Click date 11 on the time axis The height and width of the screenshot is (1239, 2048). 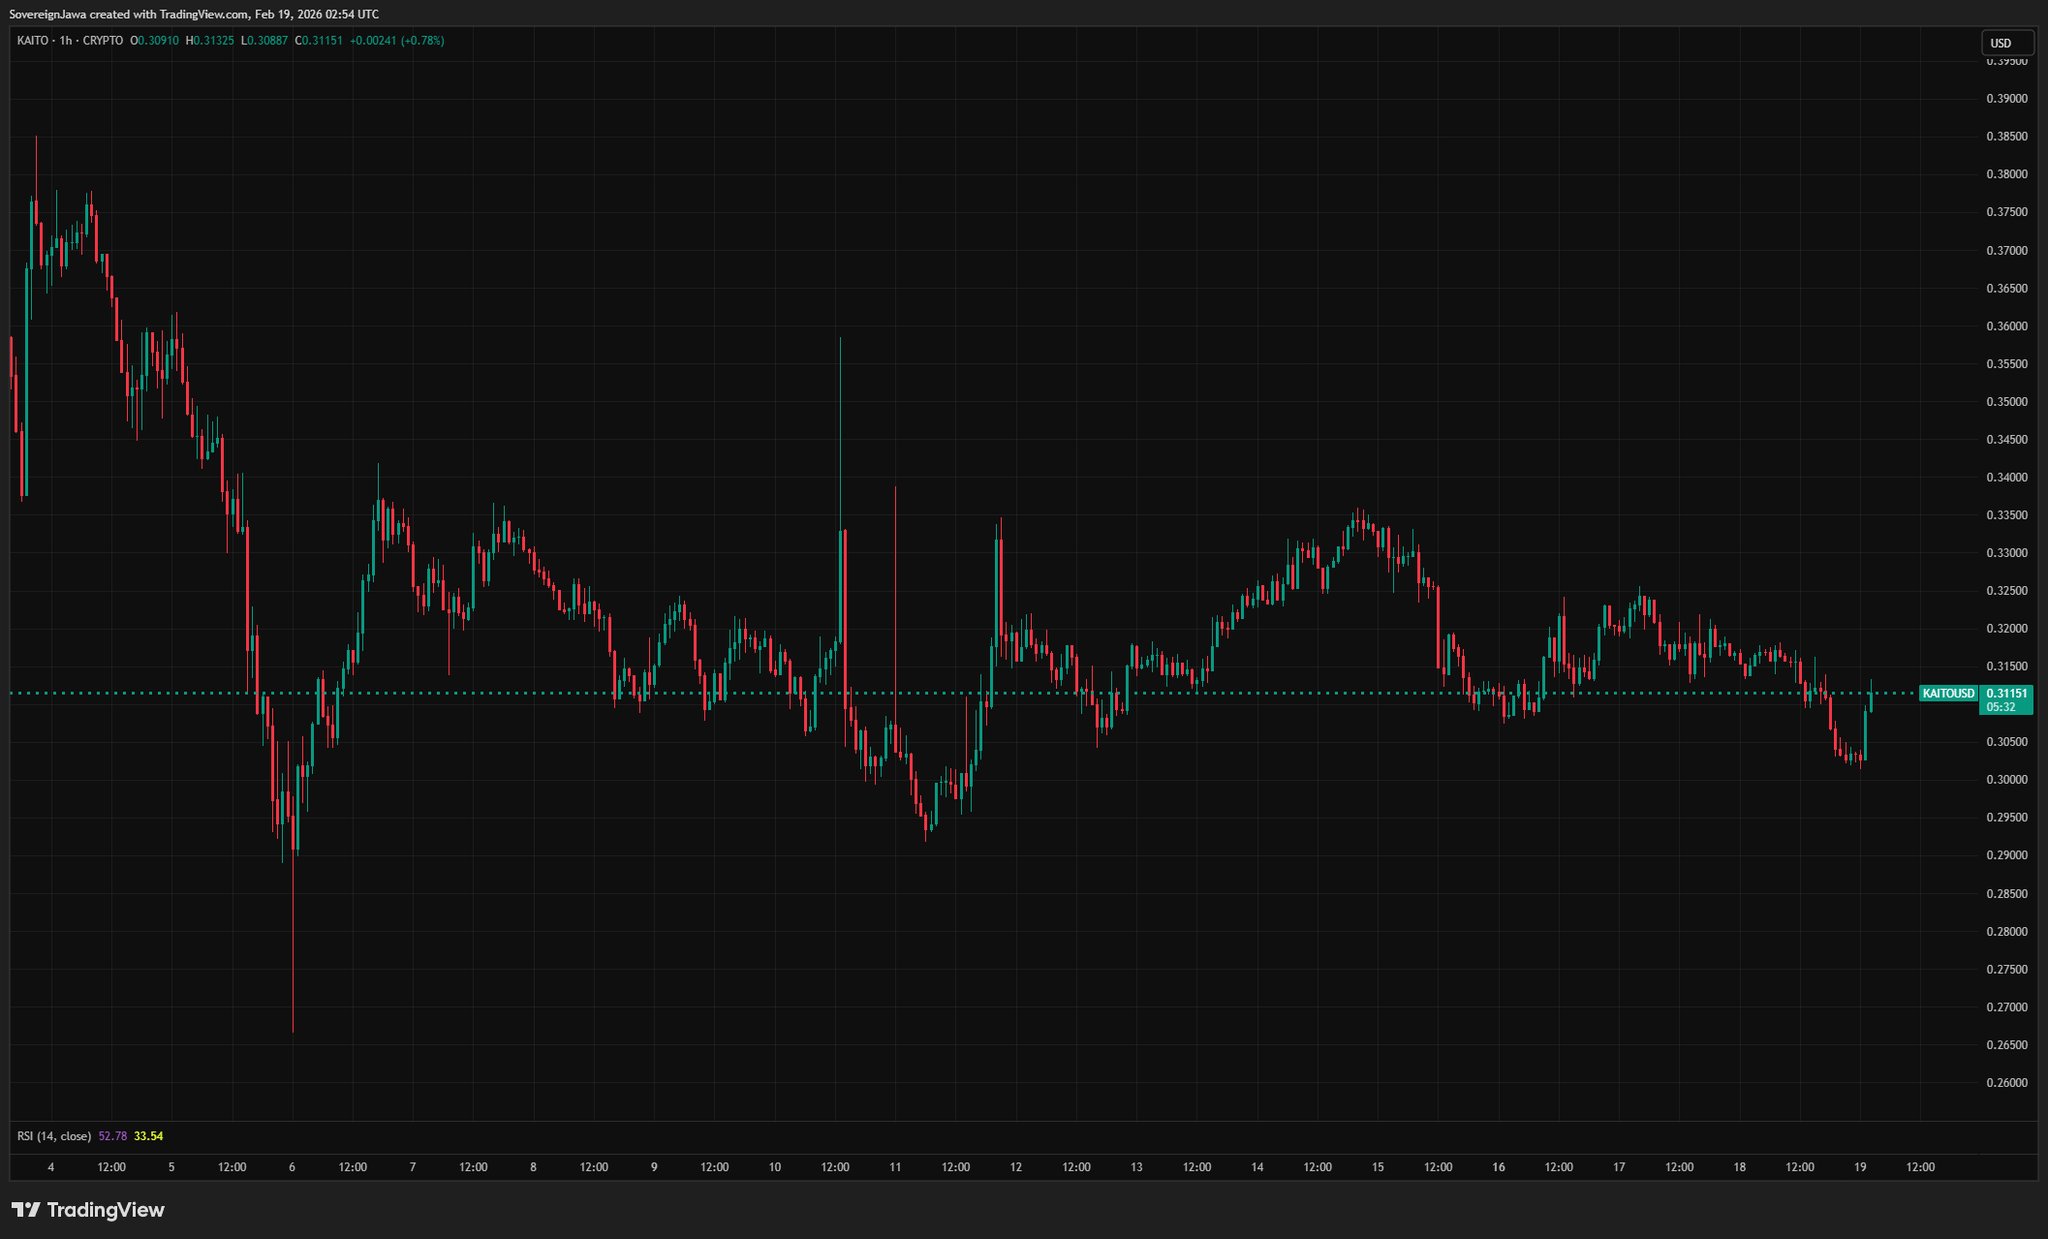[895, 1167]
